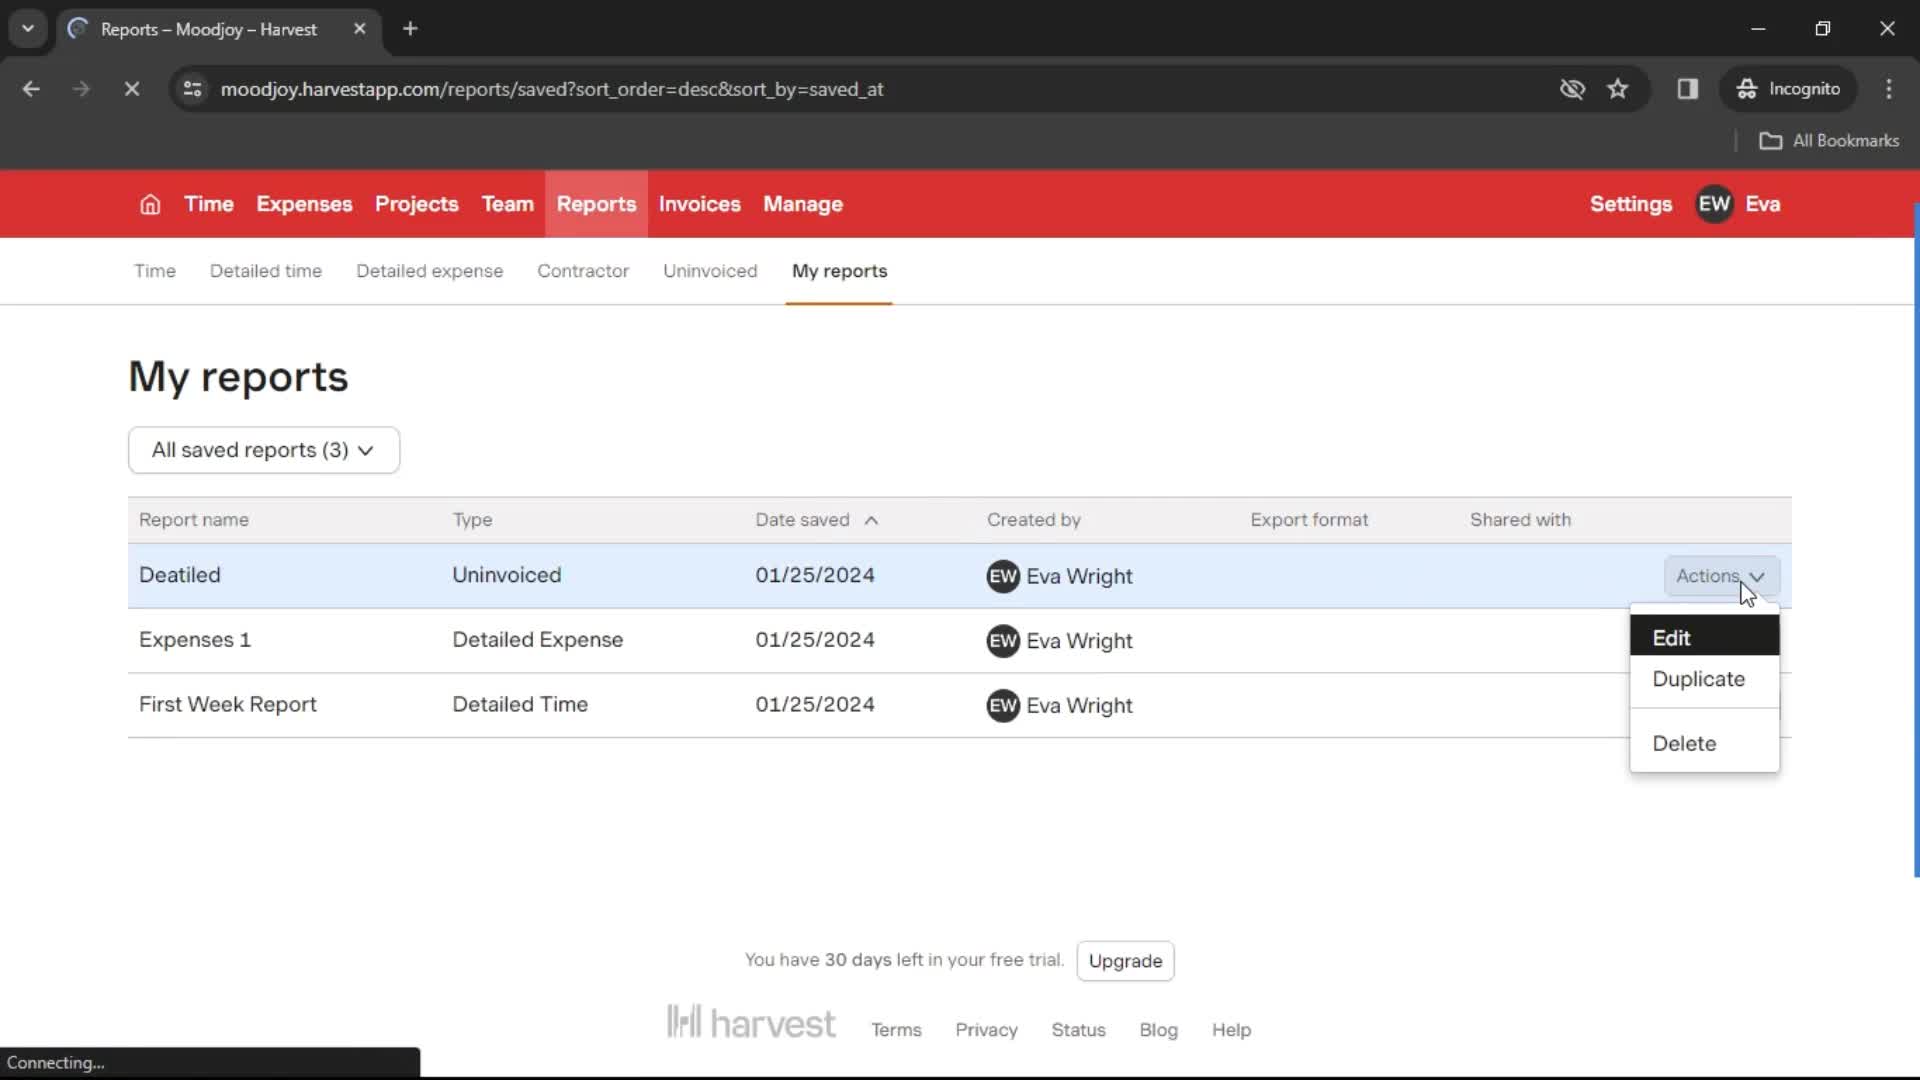
Task: Go to Harvest home icon
Action: point(150,204)
